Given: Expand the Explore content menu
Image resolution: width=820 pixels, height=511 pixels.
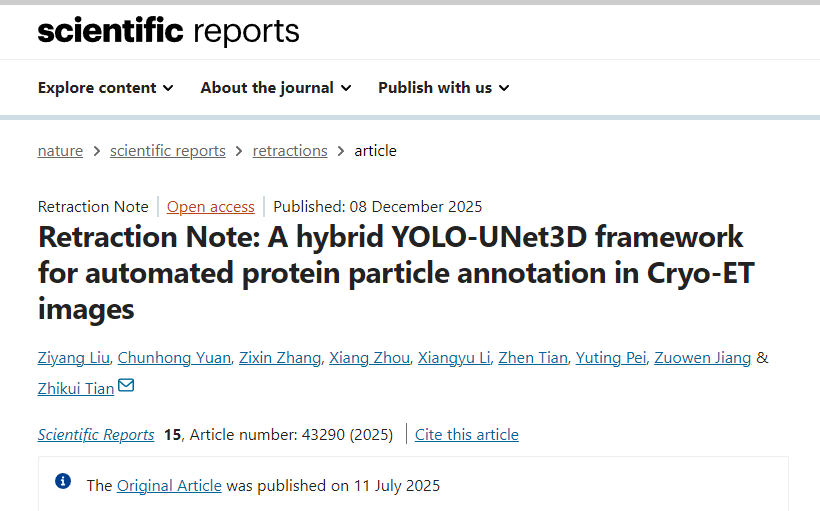Looking at the screenshot, I should pyautogui.click(x=105, y=88).
